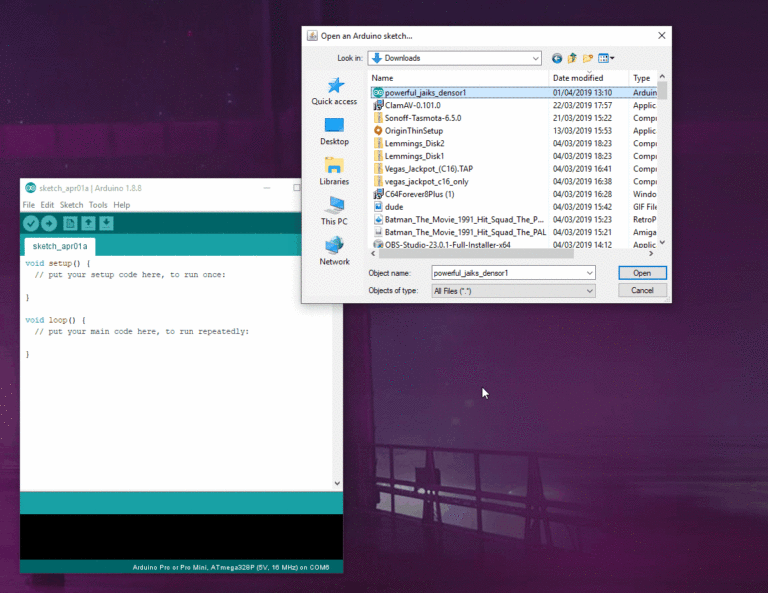Image resolution: width=768 pixels, height=593 pixels.
Task: Click the Save sketch down-arrow icon
Action: click(106, 223)
